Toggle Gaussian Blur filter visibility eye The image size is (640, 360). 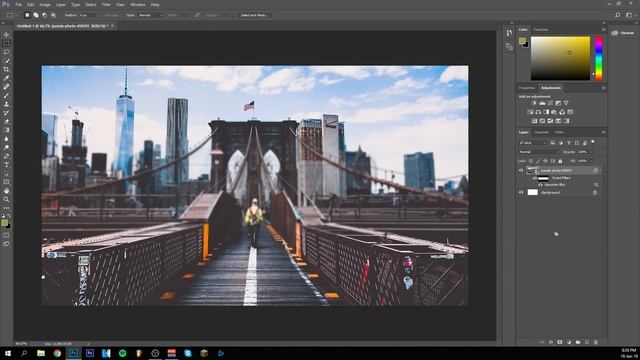(x=540, y=185)
